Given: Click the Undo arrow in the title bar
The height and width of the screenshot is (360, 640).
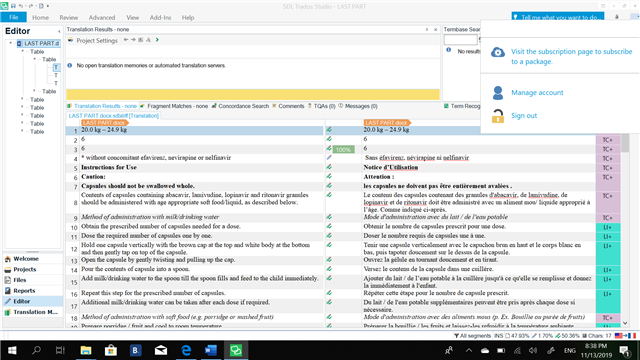Looking at the screenshot, I should point(21,6).
